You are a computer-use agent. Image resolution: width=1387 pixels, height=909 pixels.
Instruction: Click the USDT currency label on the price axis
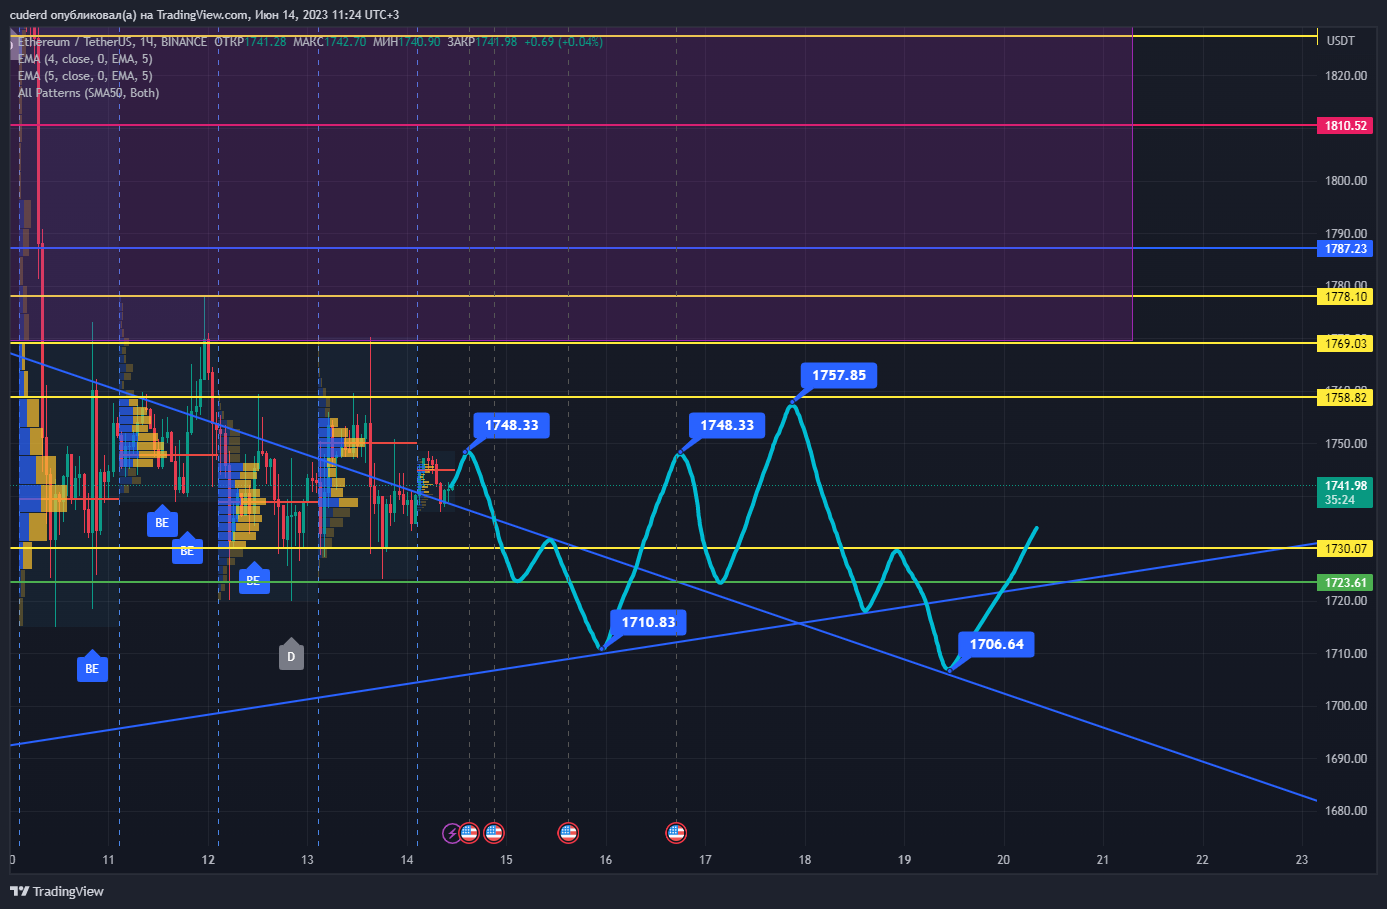(1340, 41)
